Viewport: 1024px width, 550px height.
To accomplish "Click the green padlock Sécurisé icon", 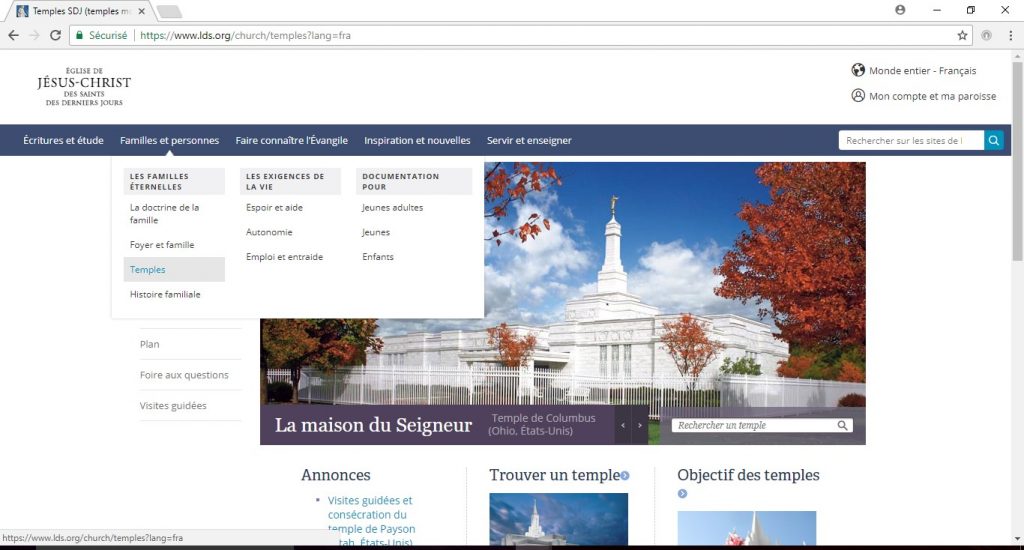I will coord(80,35).
